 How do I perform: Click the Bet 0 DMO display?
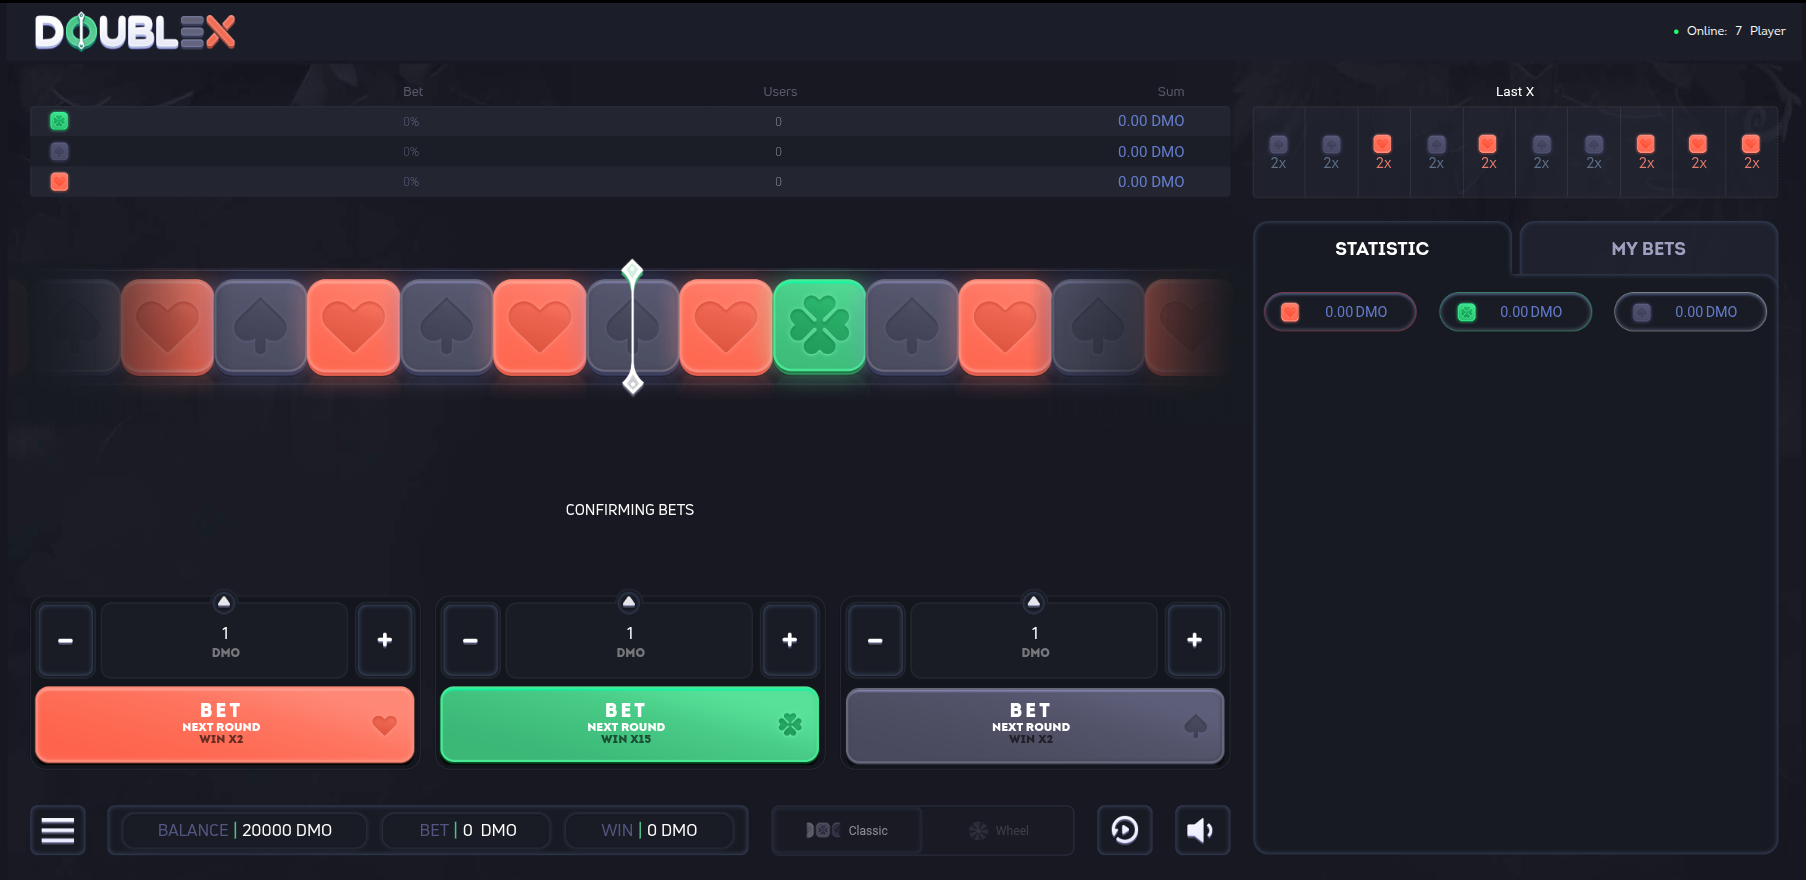click(468, 830)
